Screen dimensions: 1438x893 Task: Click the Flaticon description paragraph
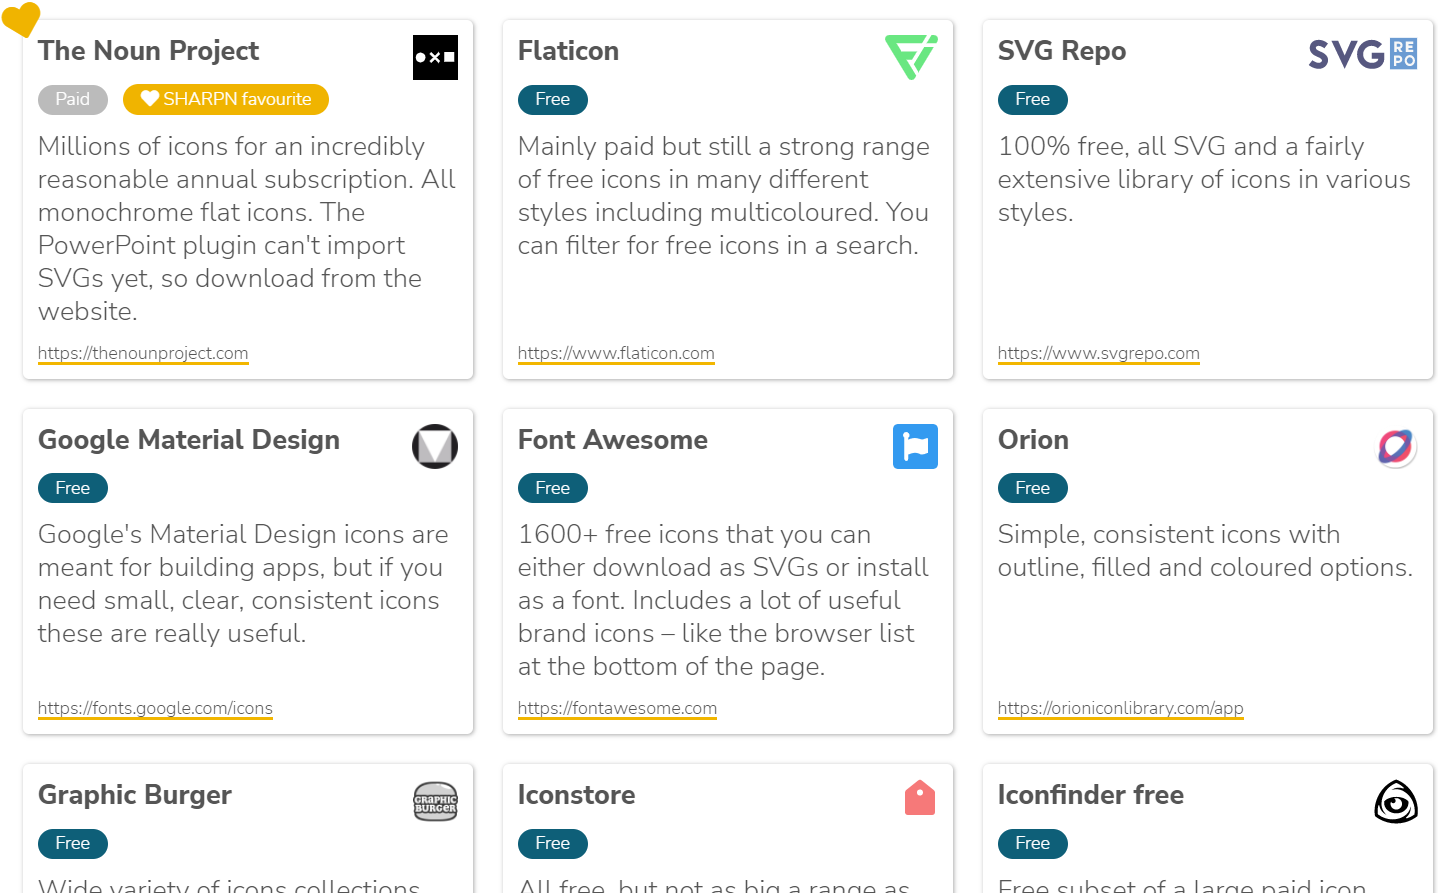click(724, 196)
